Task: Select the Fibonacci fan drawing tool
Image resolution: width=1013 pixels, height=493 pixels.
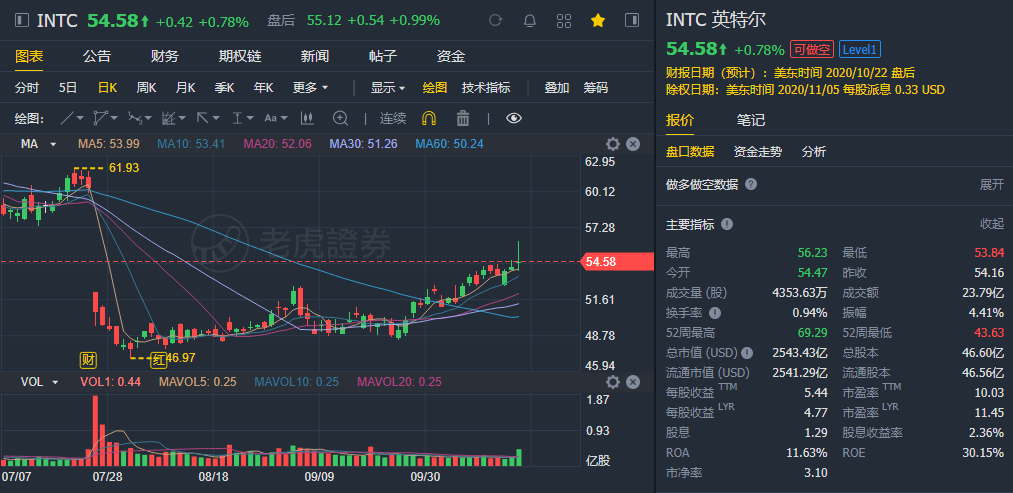Action: click(x=169, y=118)
